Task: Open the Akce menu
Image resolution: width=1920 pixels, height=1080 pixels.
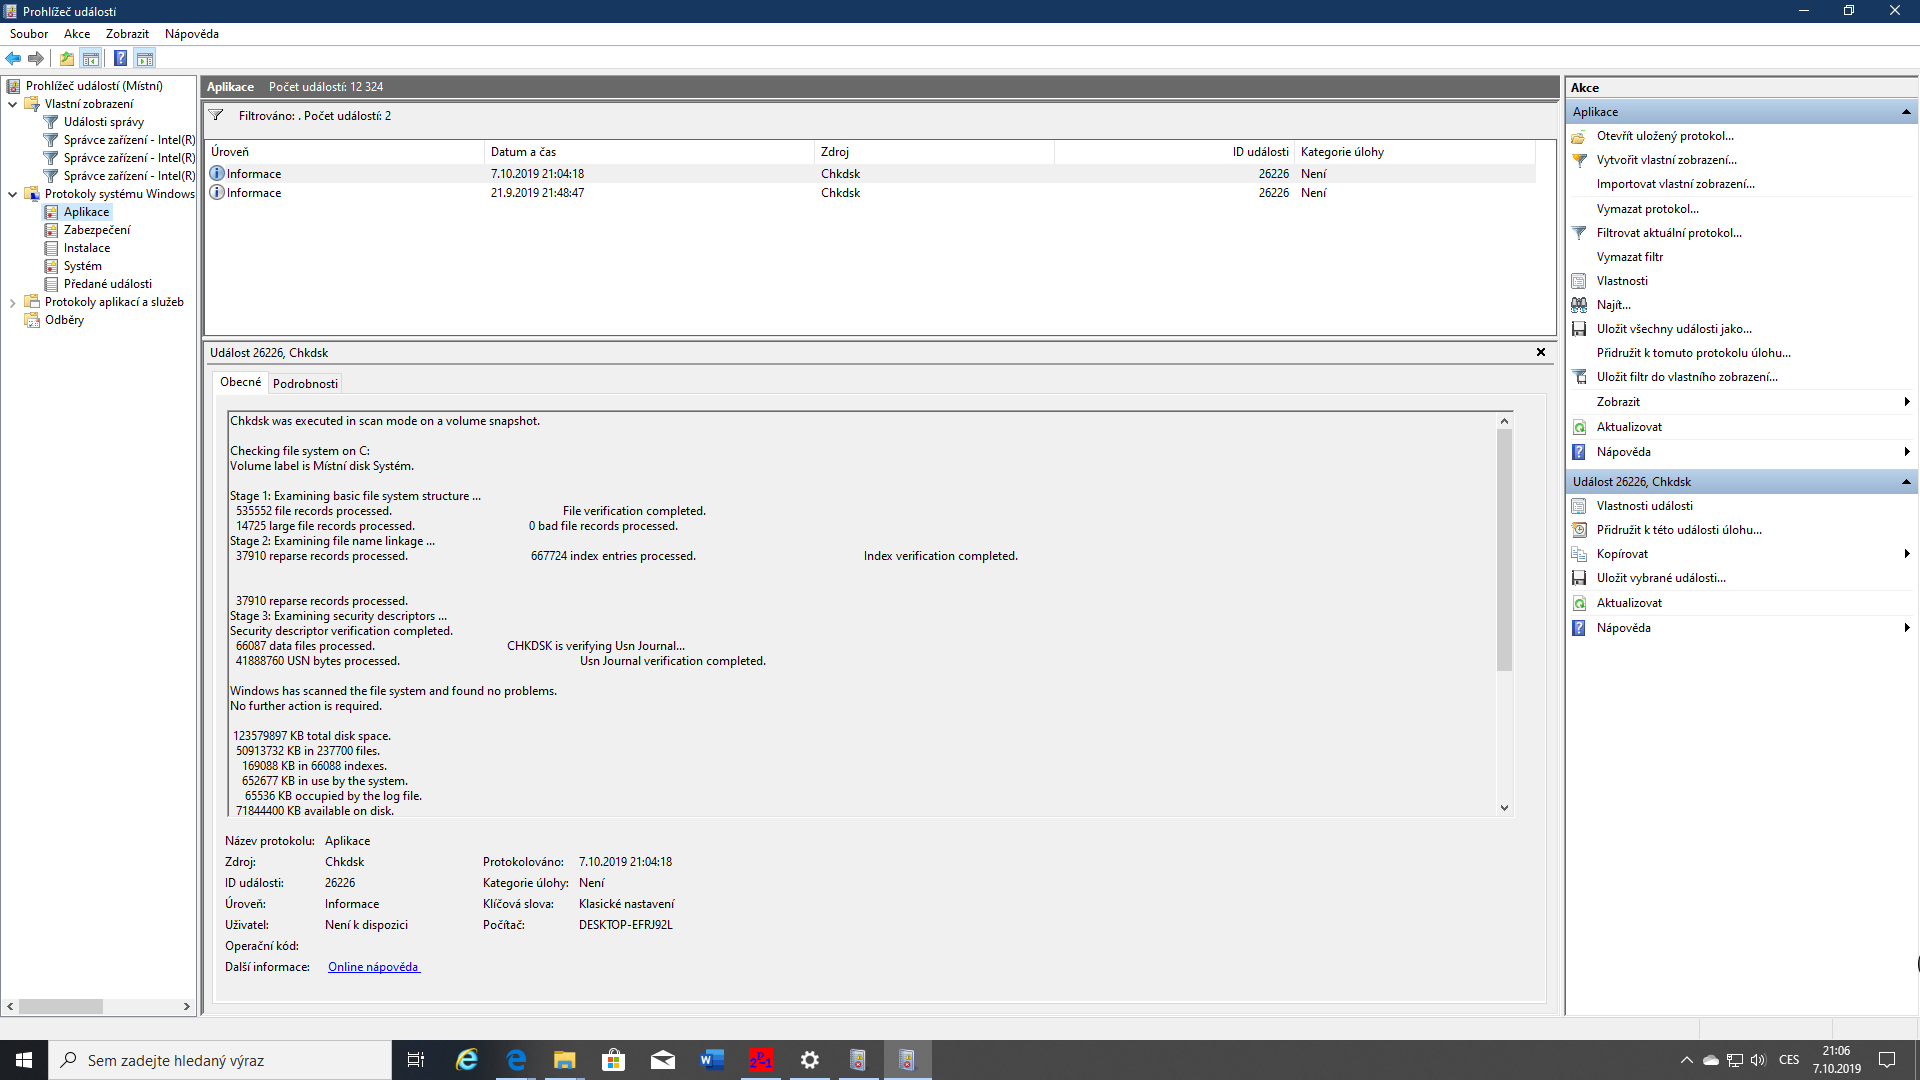Action: 77,34
